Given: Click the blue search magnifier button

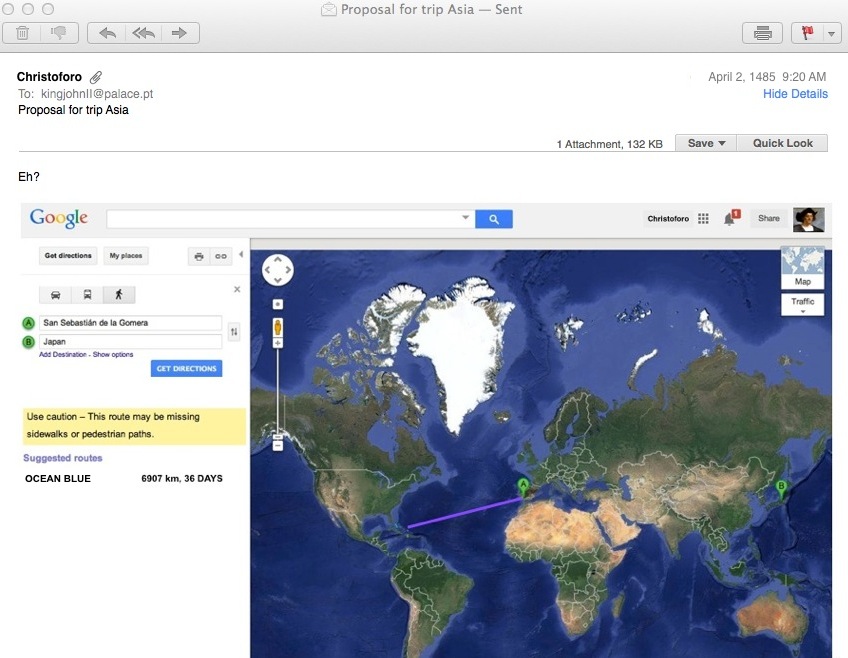Looking at the screenshot, I should point(494,219).
